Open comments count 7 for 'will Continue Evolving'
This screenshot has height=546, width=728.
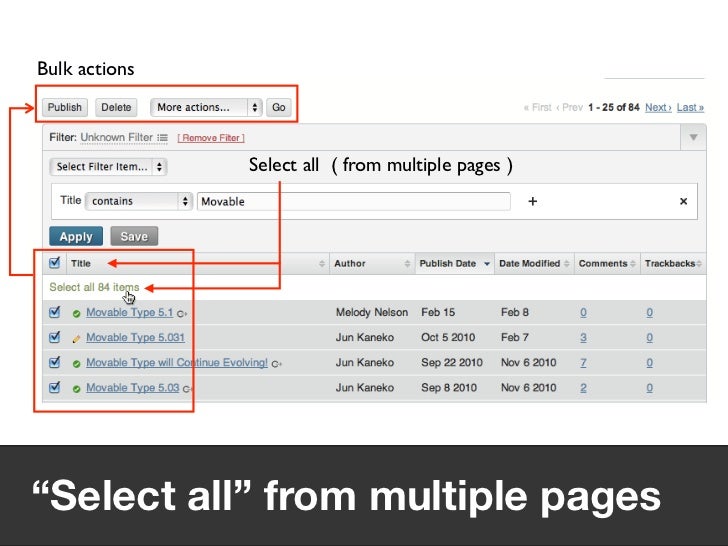tap(583, 363)
